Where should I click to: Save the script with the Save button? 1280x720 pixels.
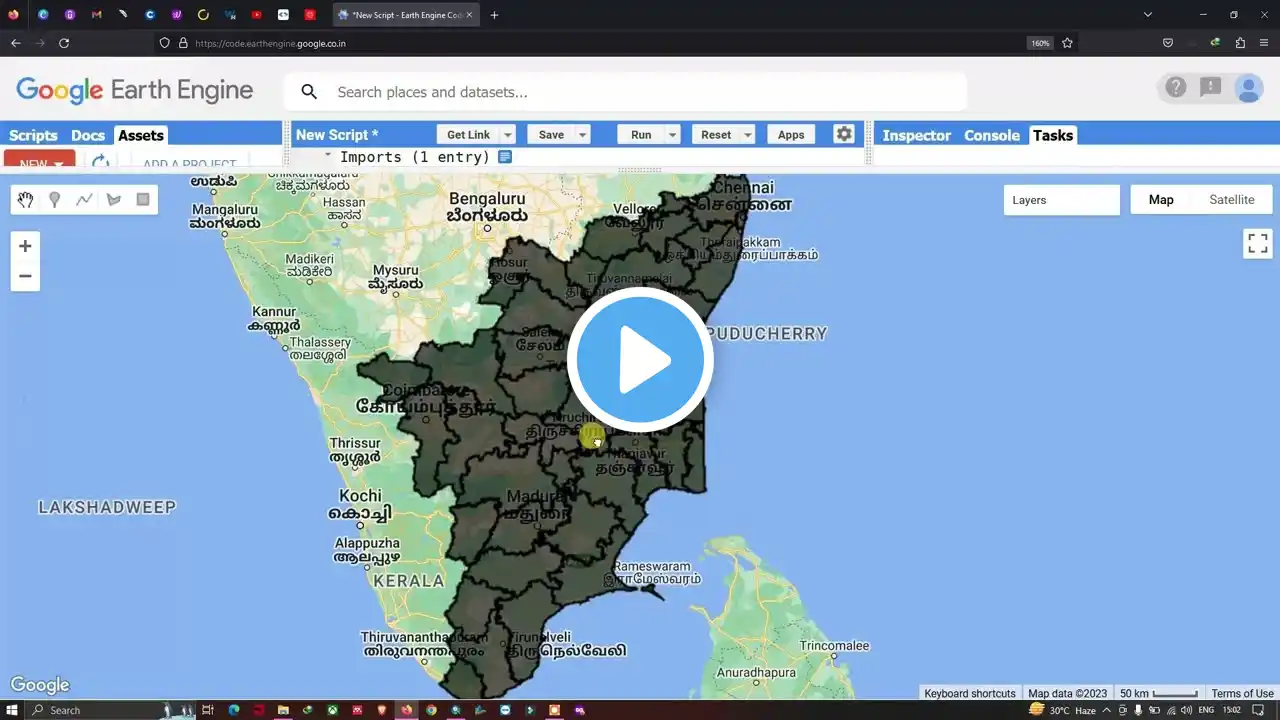pos(551,134)
